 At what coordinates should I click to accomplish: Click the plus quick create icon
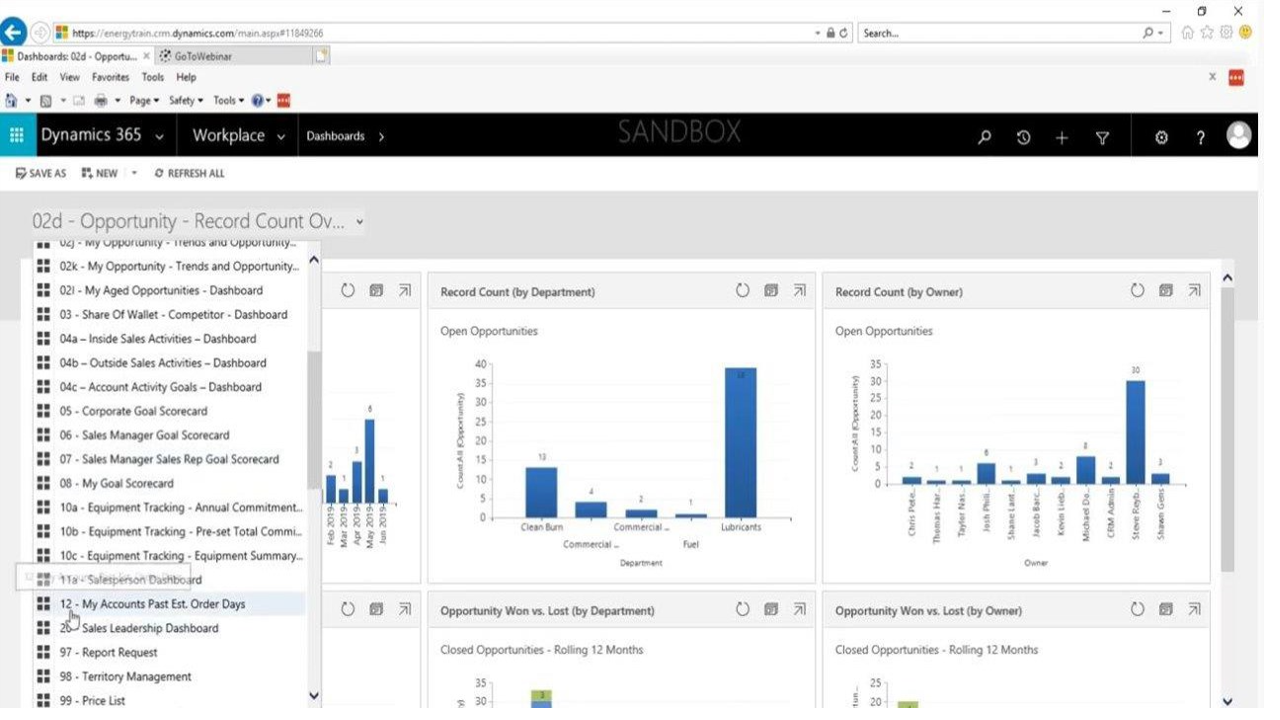coord(1062,138)
